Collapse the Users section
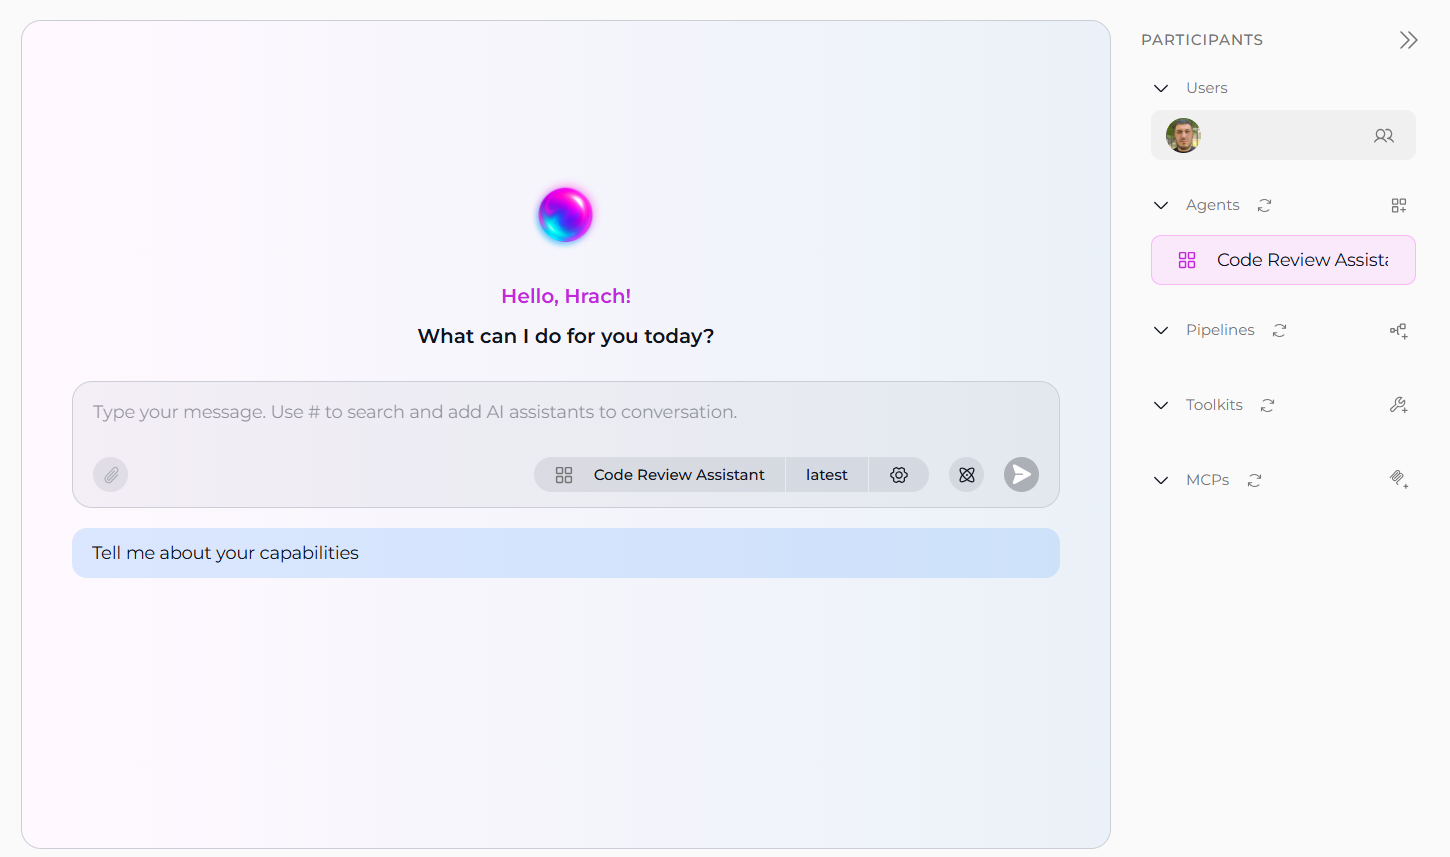 (x=1161, y=89)
